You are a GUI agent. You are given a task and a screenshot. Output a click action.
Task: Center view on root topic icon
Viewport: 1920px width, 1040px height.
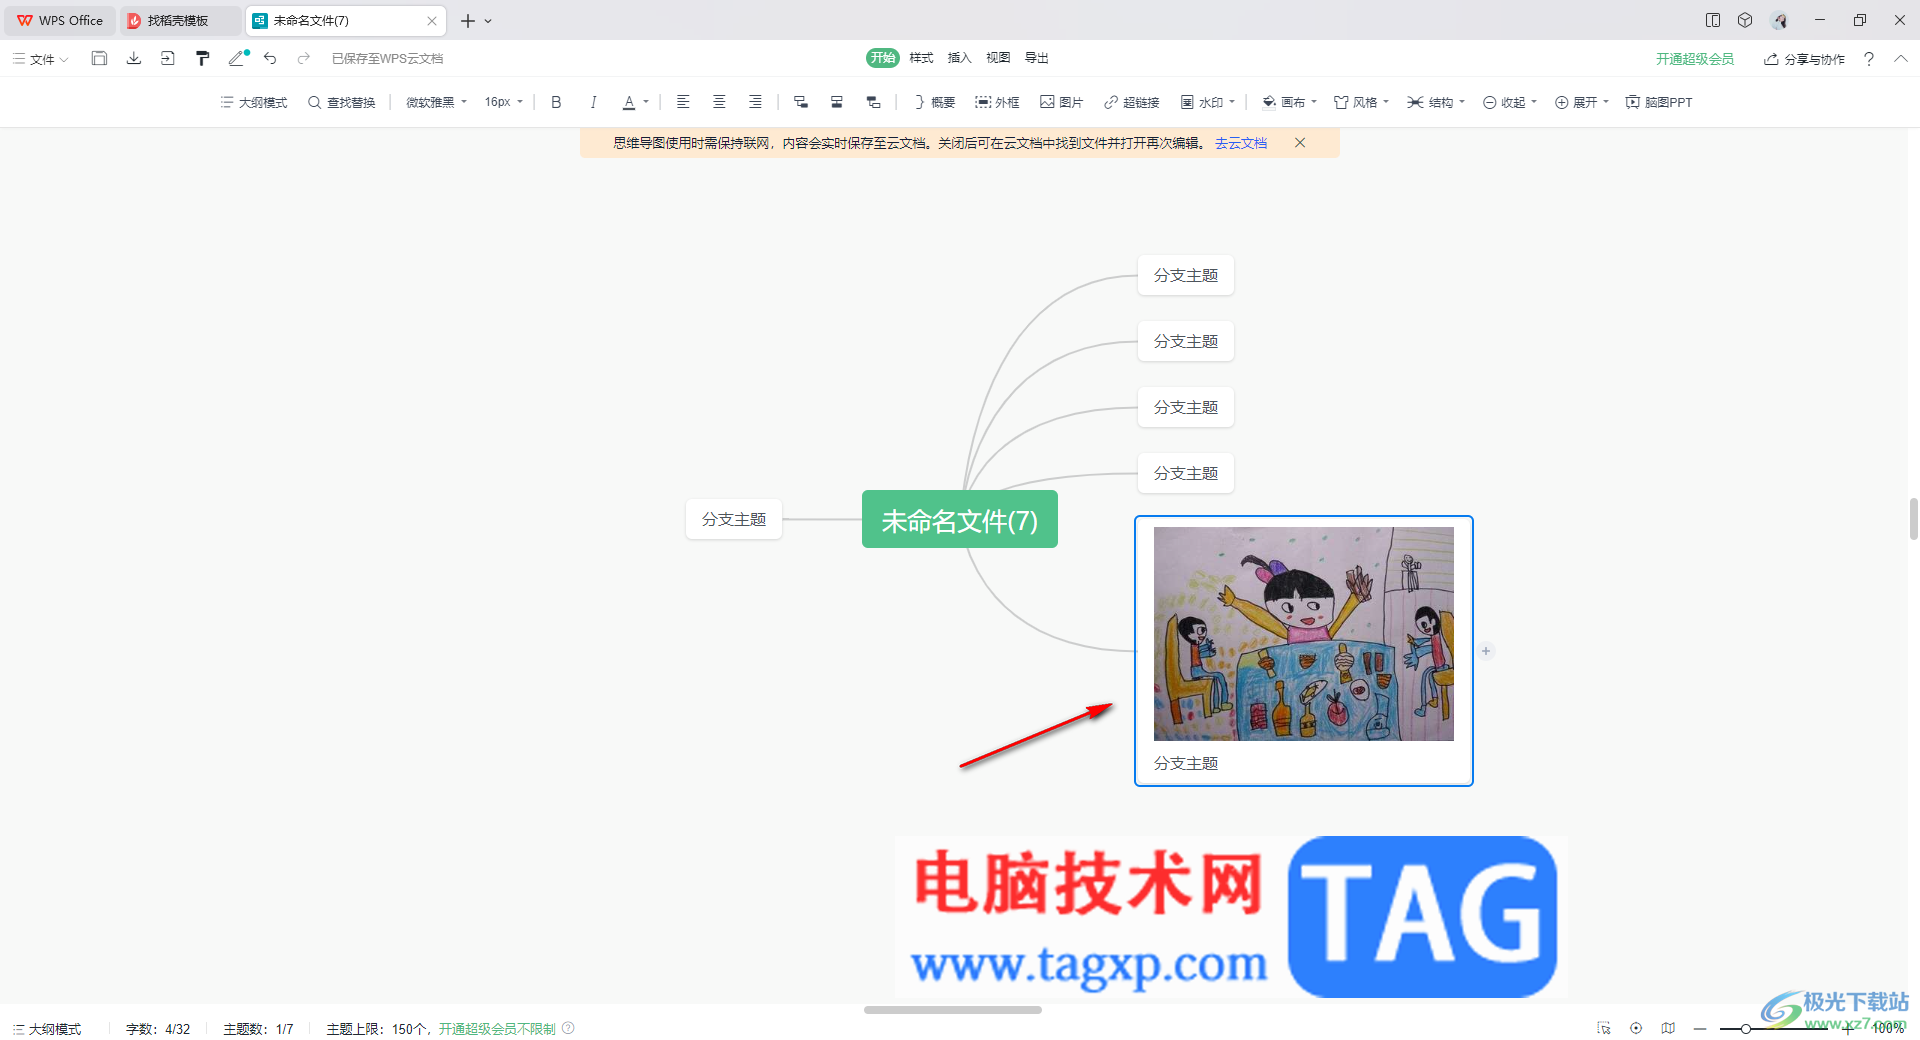pyautogui.click(x=1636, y=1028)
